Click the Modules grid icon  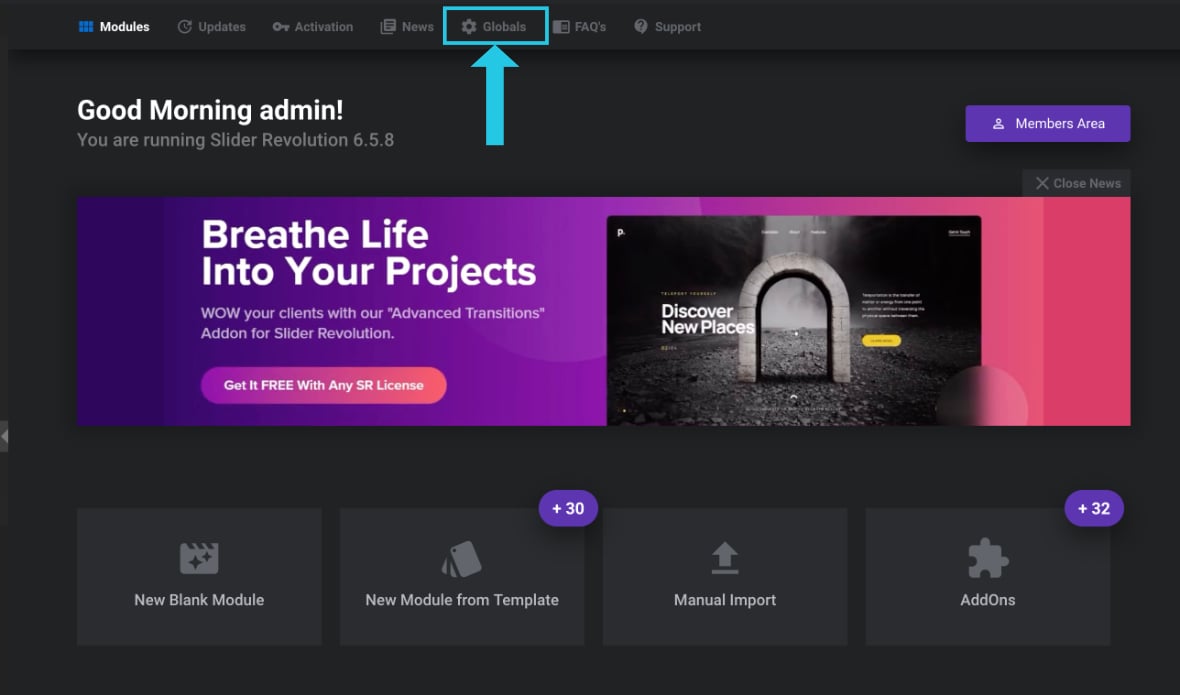86,27
